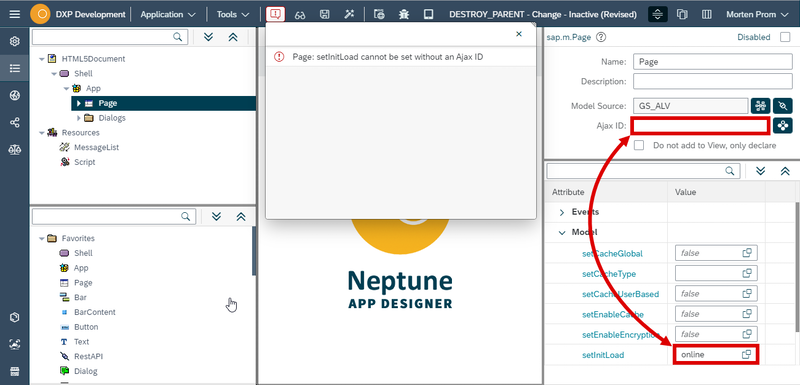Click the model source unlink icon button

click(783, 106)
